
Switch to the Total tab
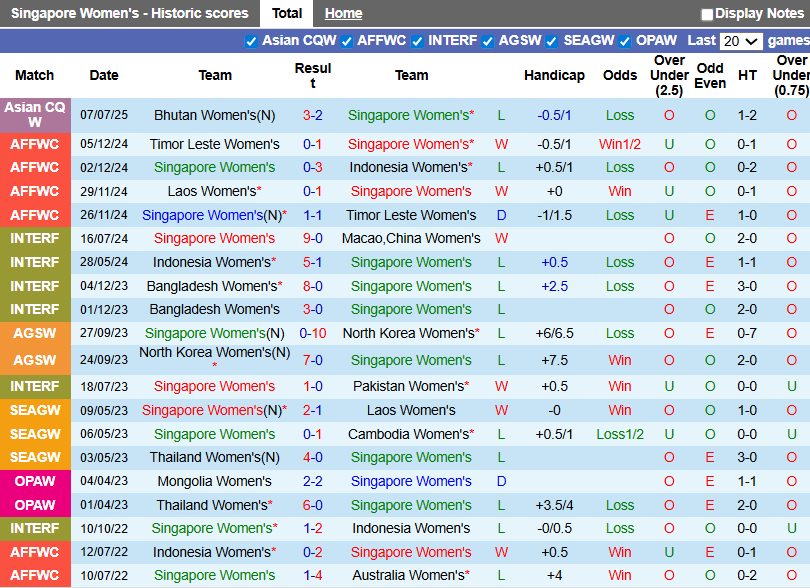pyautogui.click(x=287, y=13)
